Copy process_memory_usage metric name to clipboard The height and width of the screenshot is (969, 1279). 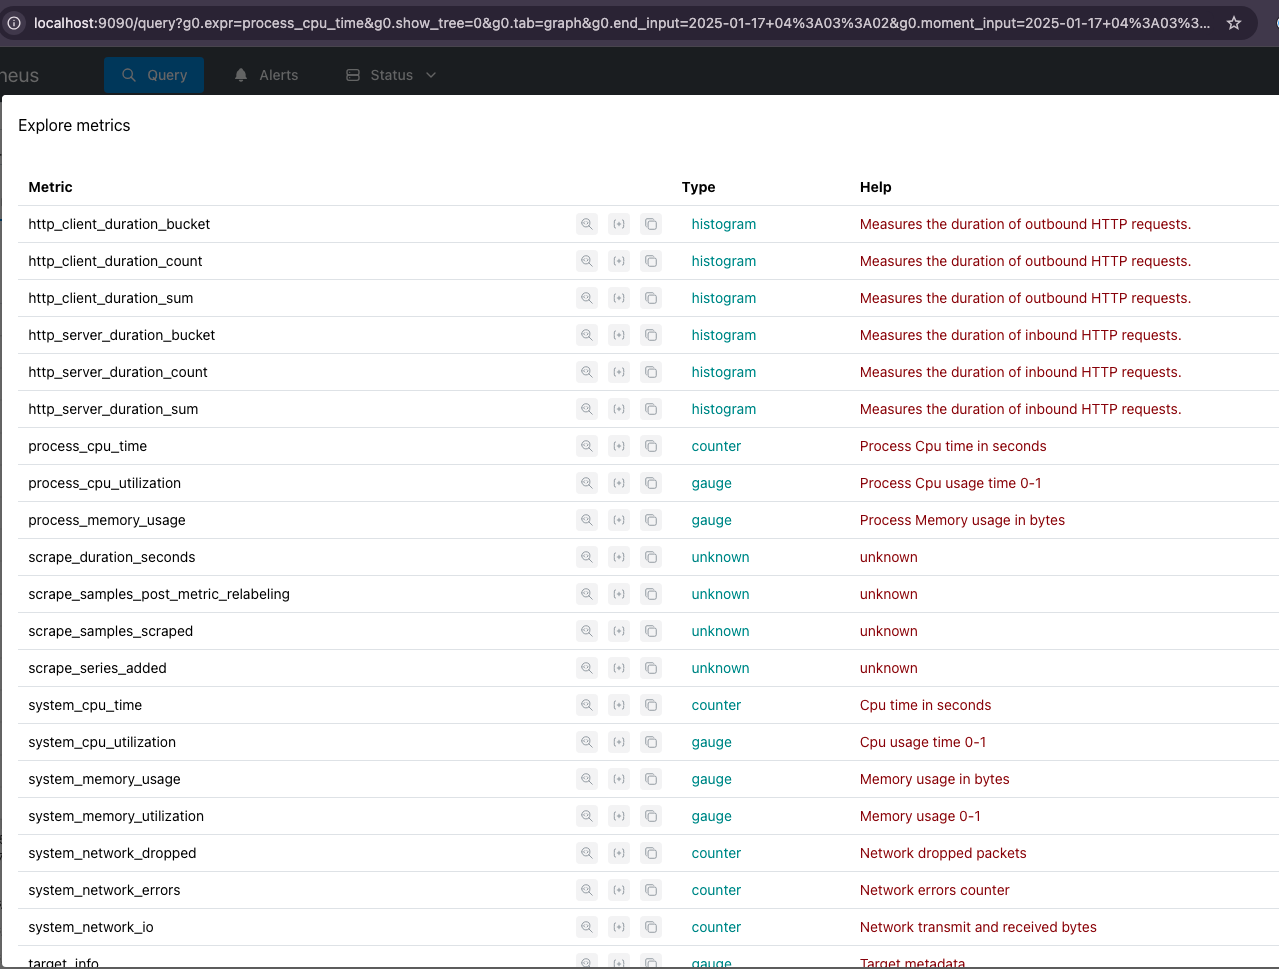point(651,520)
